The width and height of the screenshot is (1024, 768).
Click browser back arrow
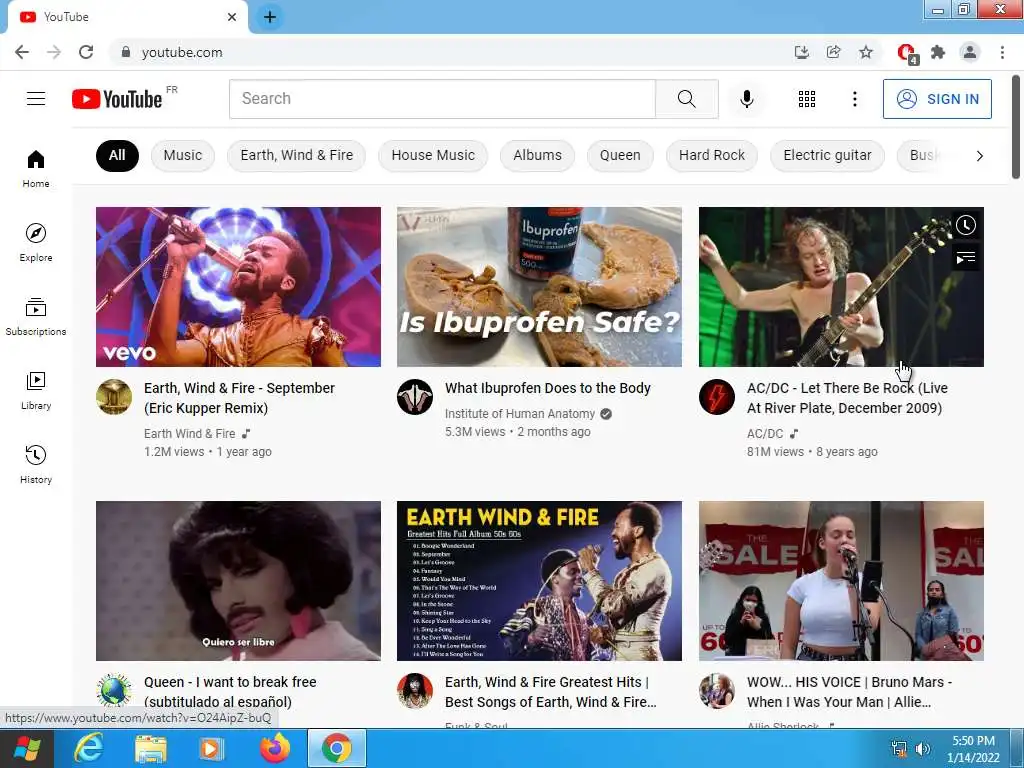[22, 52]
